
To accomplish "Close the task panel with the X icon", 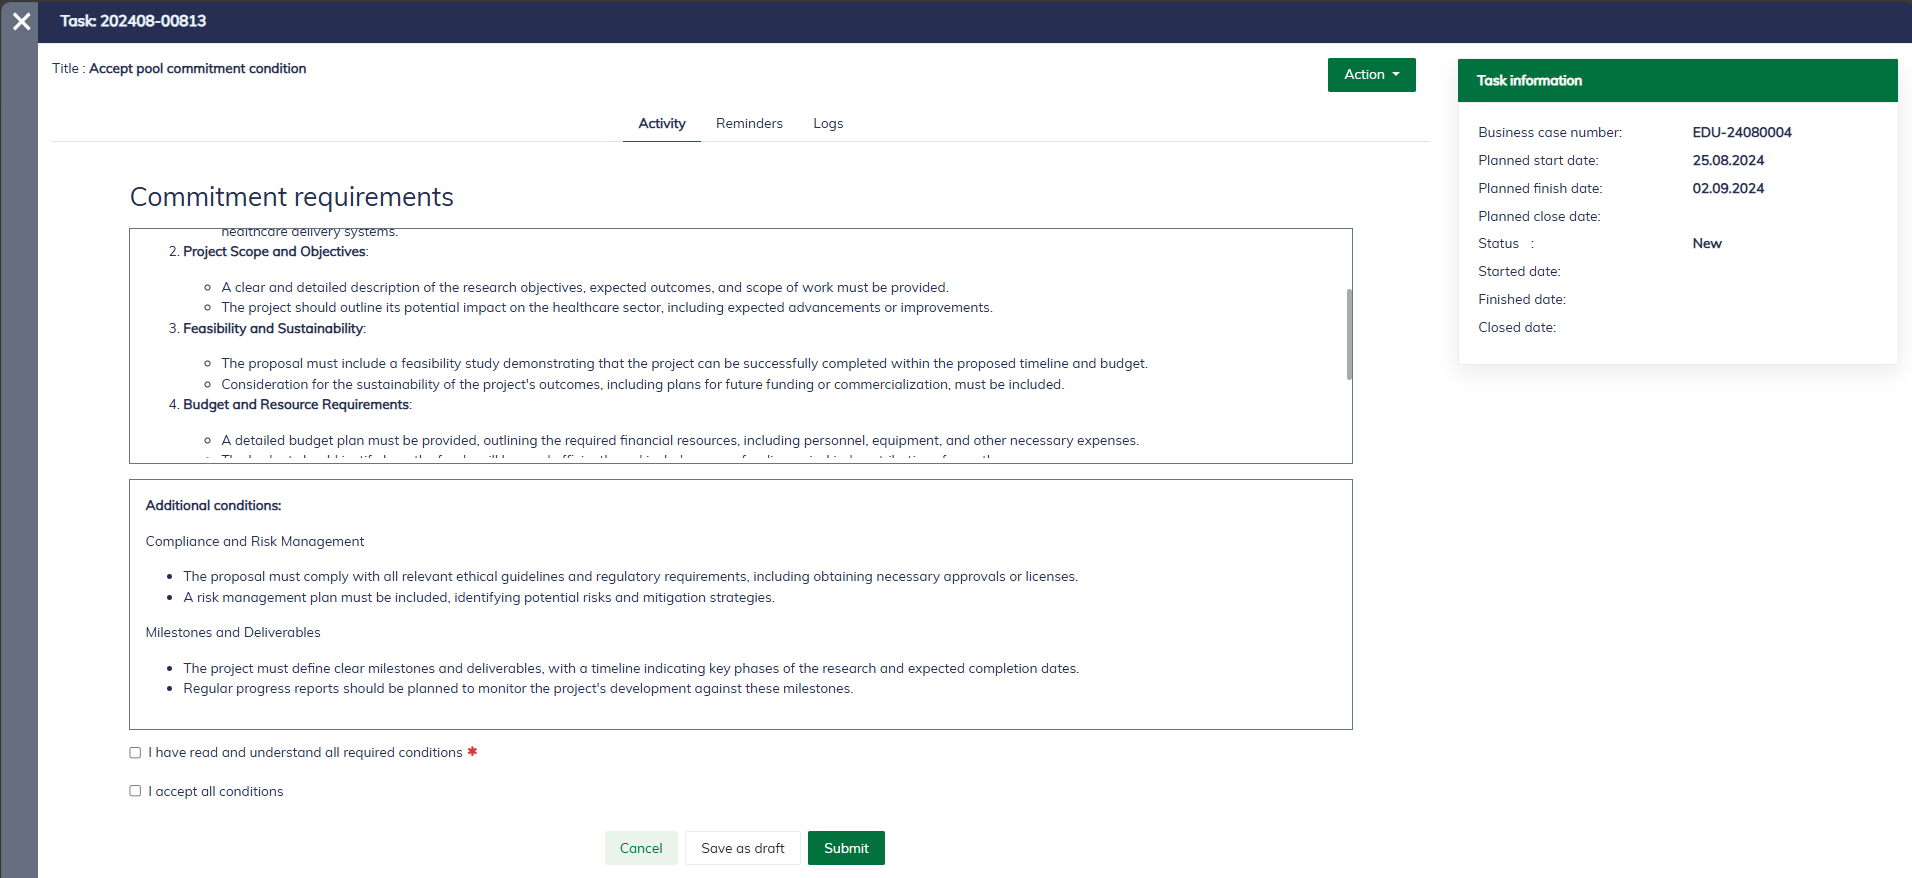I will point(21,21).
